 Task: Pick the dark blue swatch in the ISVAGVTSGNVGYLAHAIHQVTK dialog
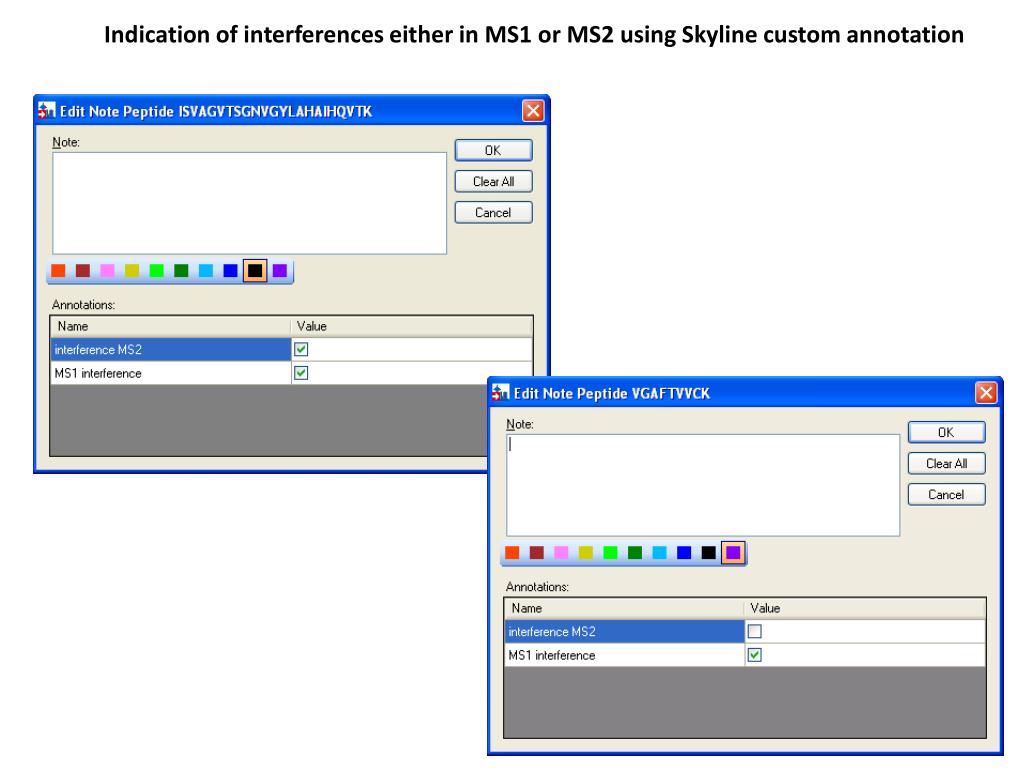coord(231,270)
